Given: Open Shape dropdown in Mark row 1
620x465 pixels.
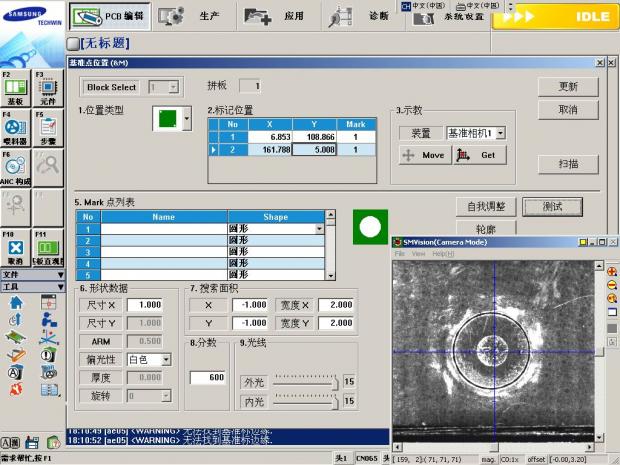Looking at the screenshot, I should pyautogui.click(x=319, y=229).
